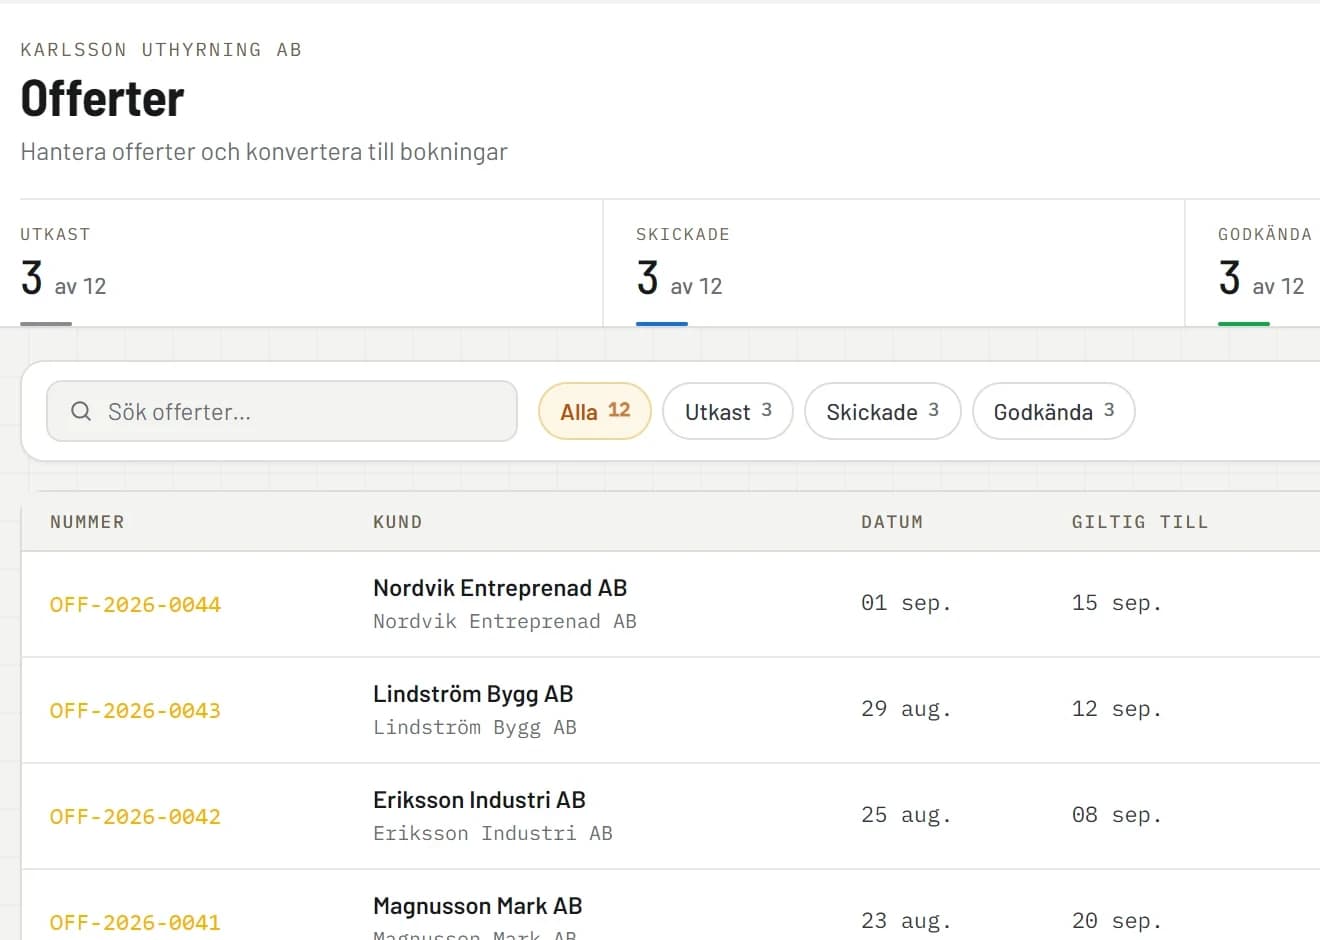Select customer Lindström Bygg AB bold name
This screenshot has width=1320, height=940.
[x=473, y=694]
